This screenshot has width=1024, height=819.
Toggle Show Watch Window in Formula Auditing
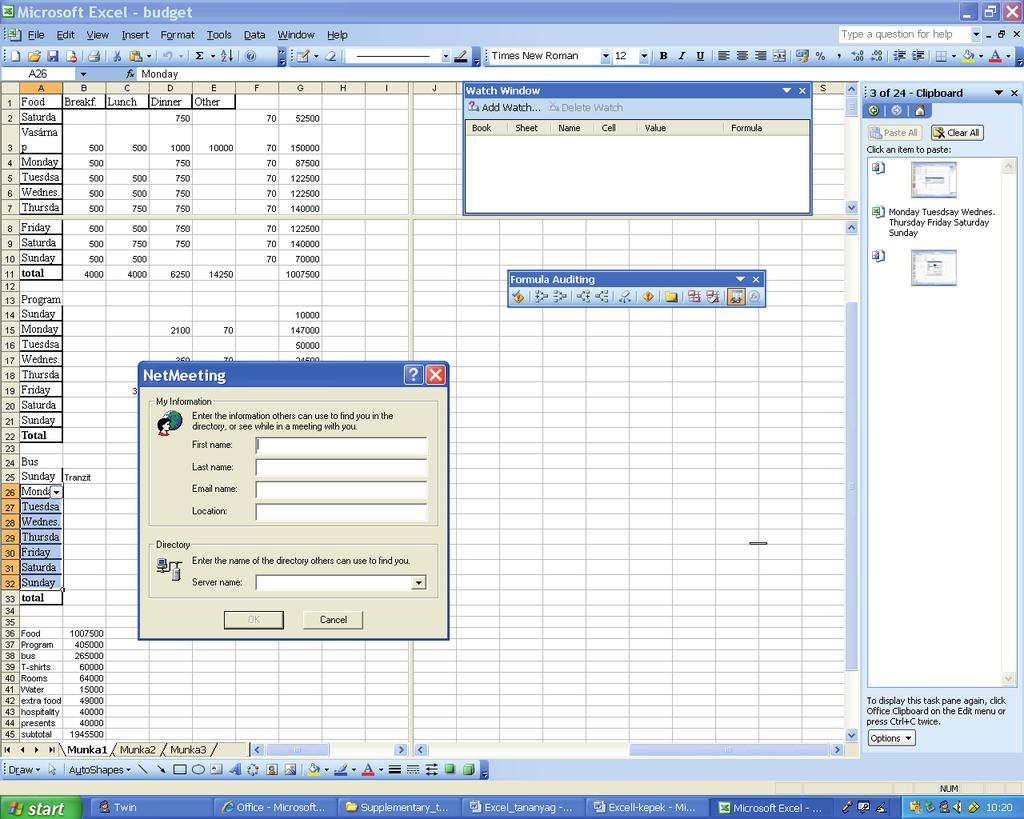736,297
